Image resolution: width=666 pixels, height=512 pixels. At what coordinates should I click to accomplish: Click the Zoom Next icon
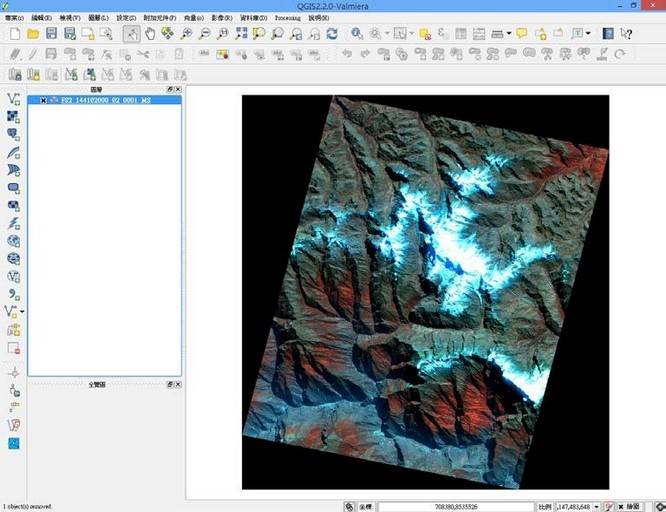point(314,34)
